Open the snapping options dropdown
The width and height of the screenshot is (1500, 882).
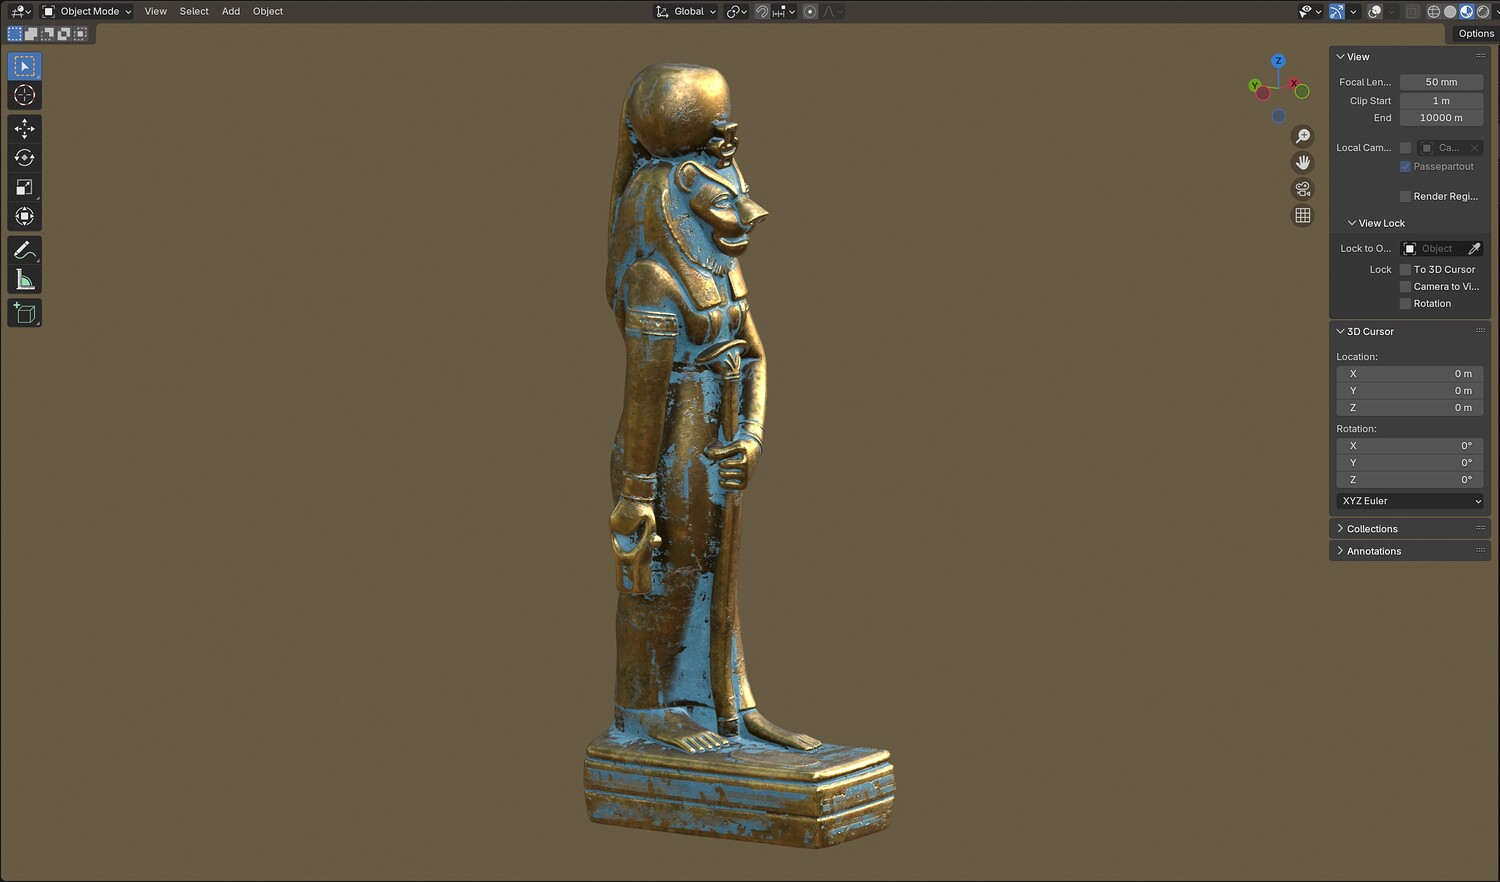(784, 12)
